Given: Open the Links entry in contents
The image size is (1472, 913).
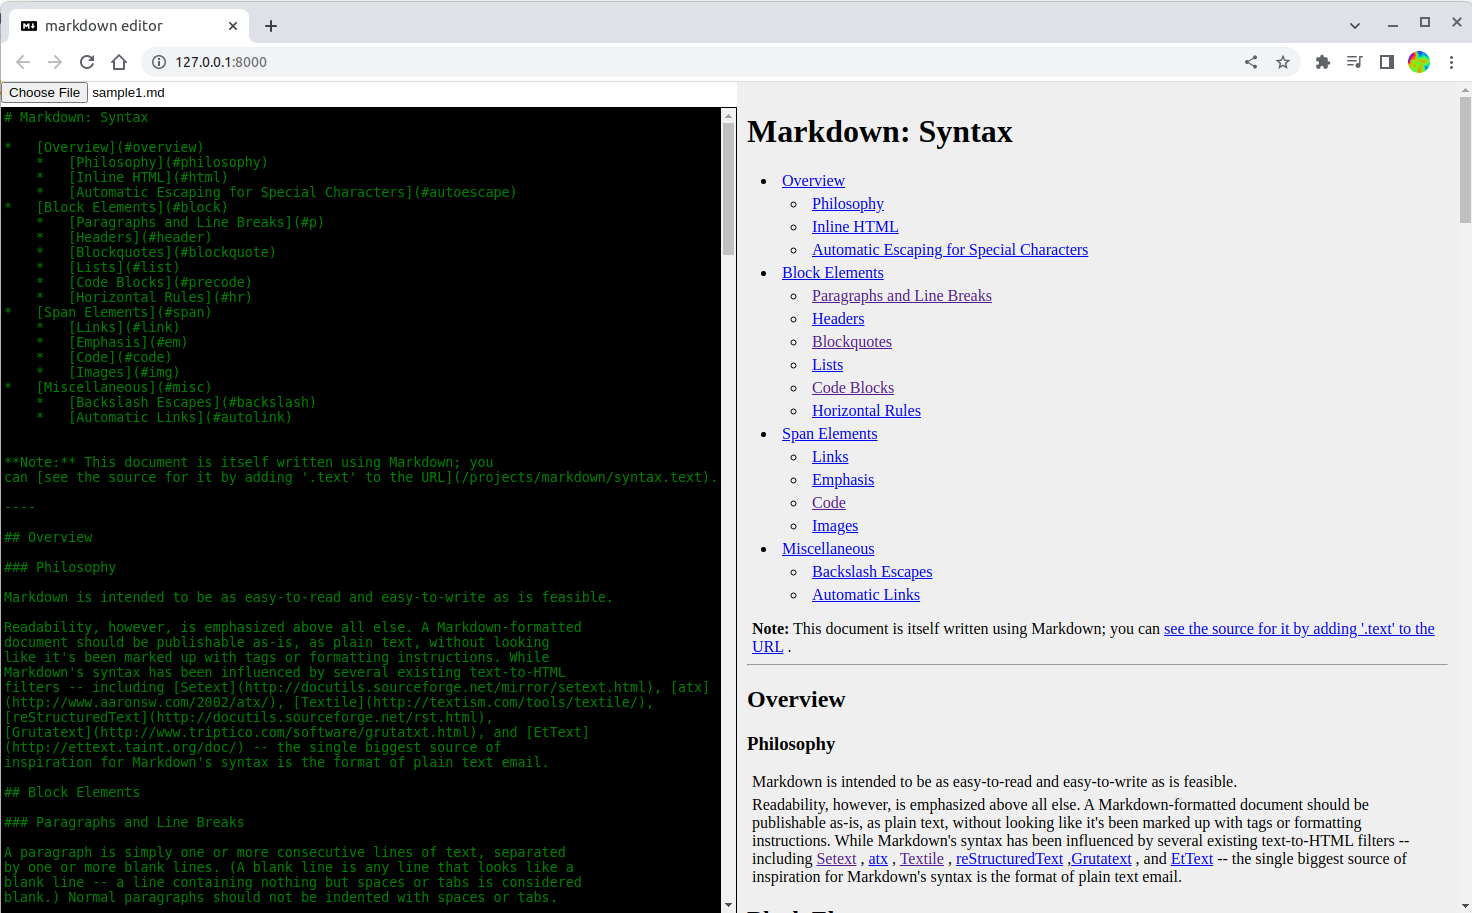Looking at the screenshot, I should click(830, 457).
